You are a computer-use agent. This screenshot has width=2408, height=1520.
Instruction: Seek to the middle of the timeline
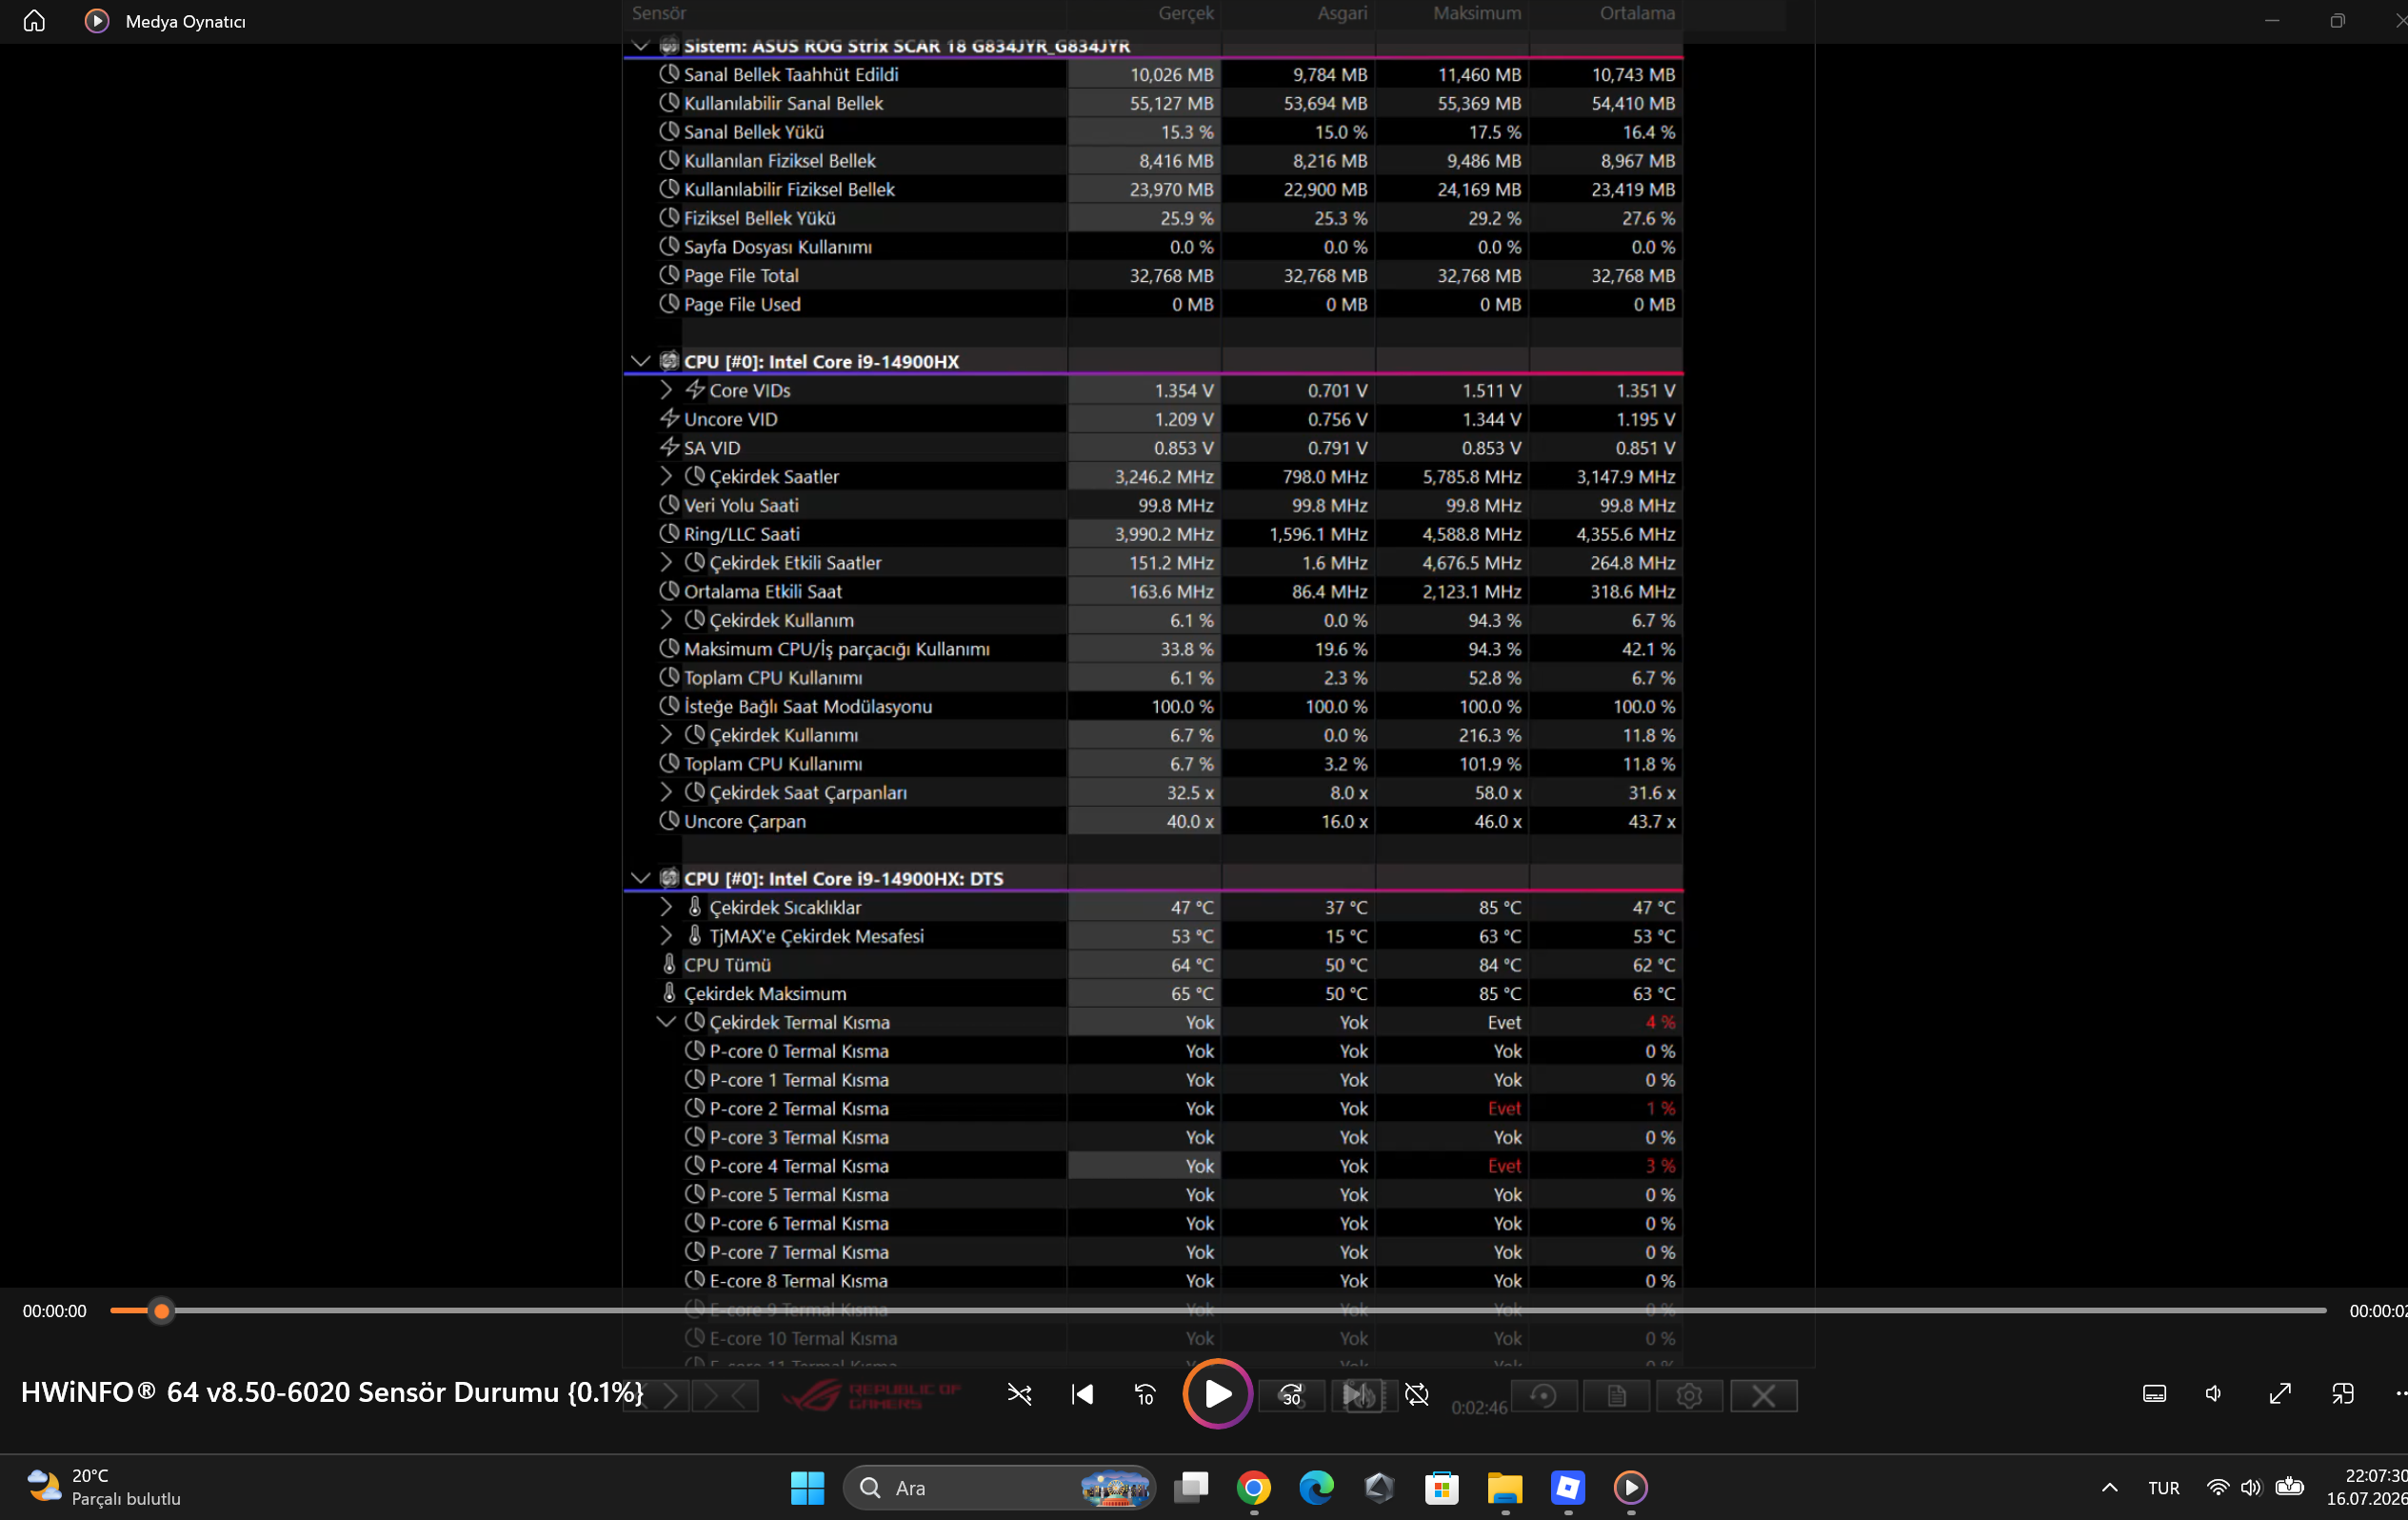coord(1218,1310)
